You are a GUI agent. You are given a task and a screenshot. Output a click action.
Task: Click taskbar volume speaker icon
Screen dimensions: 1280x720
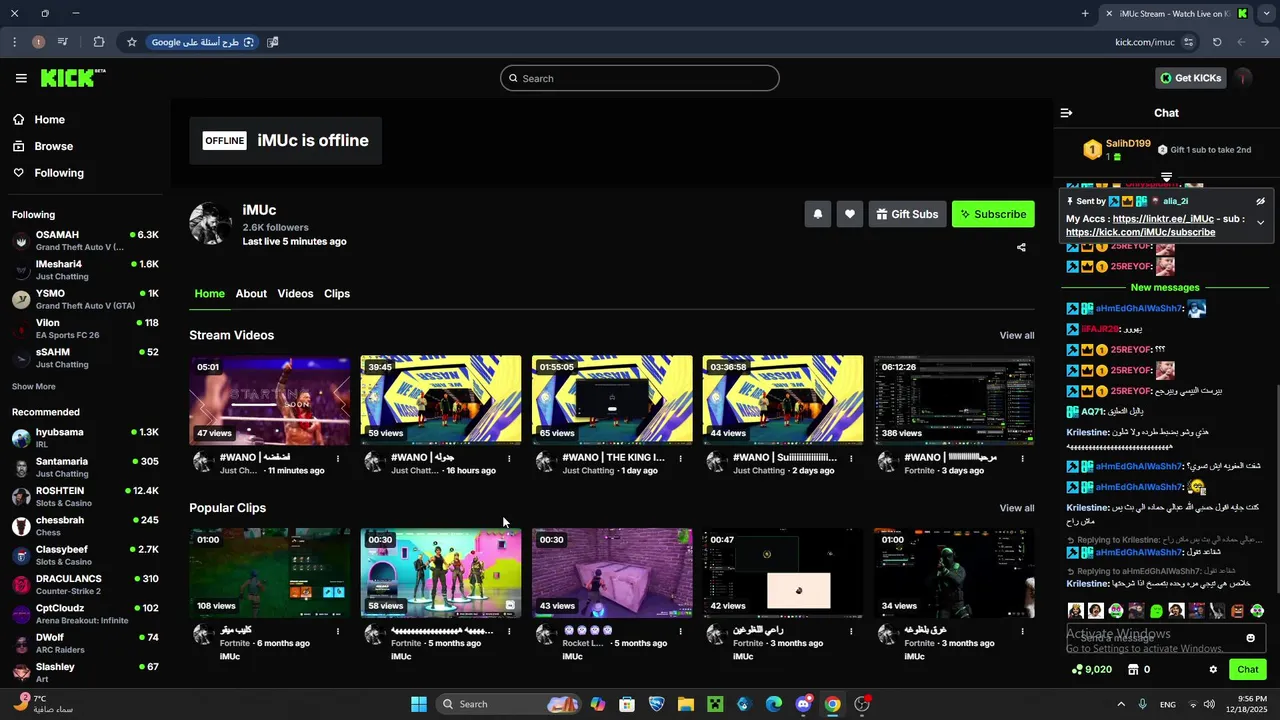click(x=1209, y=704)
